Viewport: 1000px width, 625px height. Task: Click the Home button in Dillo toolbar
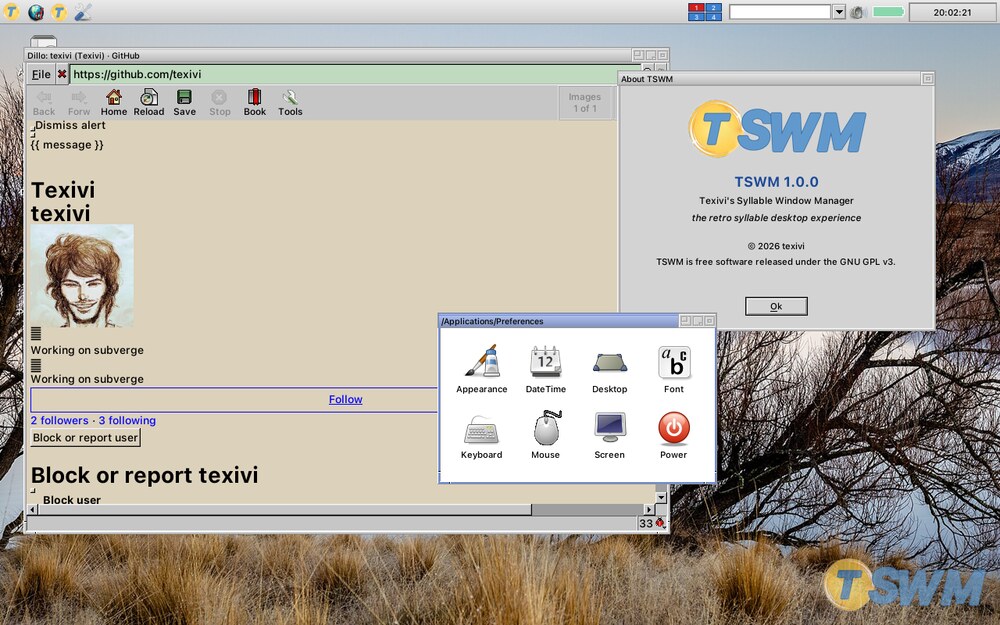pos(114,103)
